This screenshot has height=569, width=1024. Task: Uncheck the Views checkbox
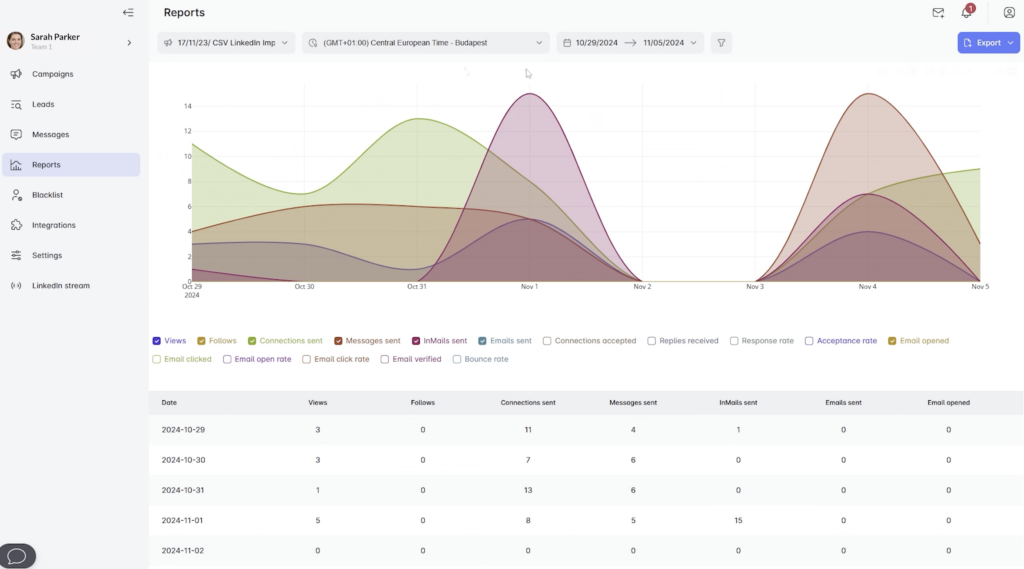coord(157,341)
